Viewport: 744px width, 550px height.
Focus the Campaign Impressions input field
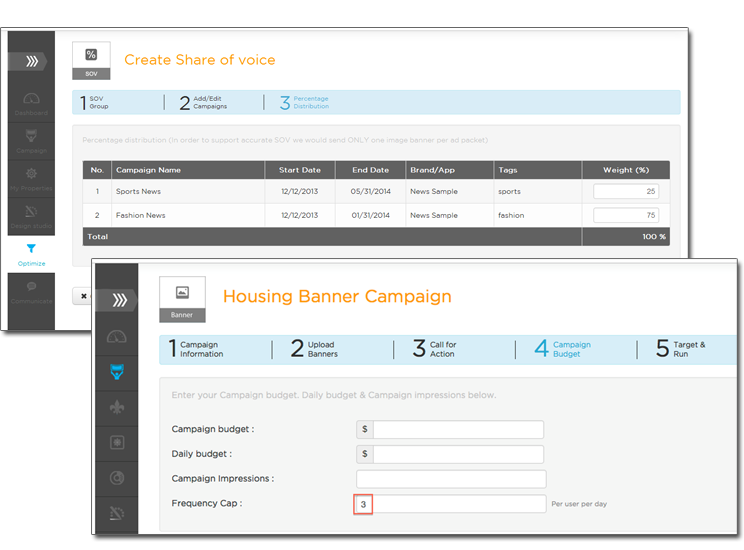point(451,479)
